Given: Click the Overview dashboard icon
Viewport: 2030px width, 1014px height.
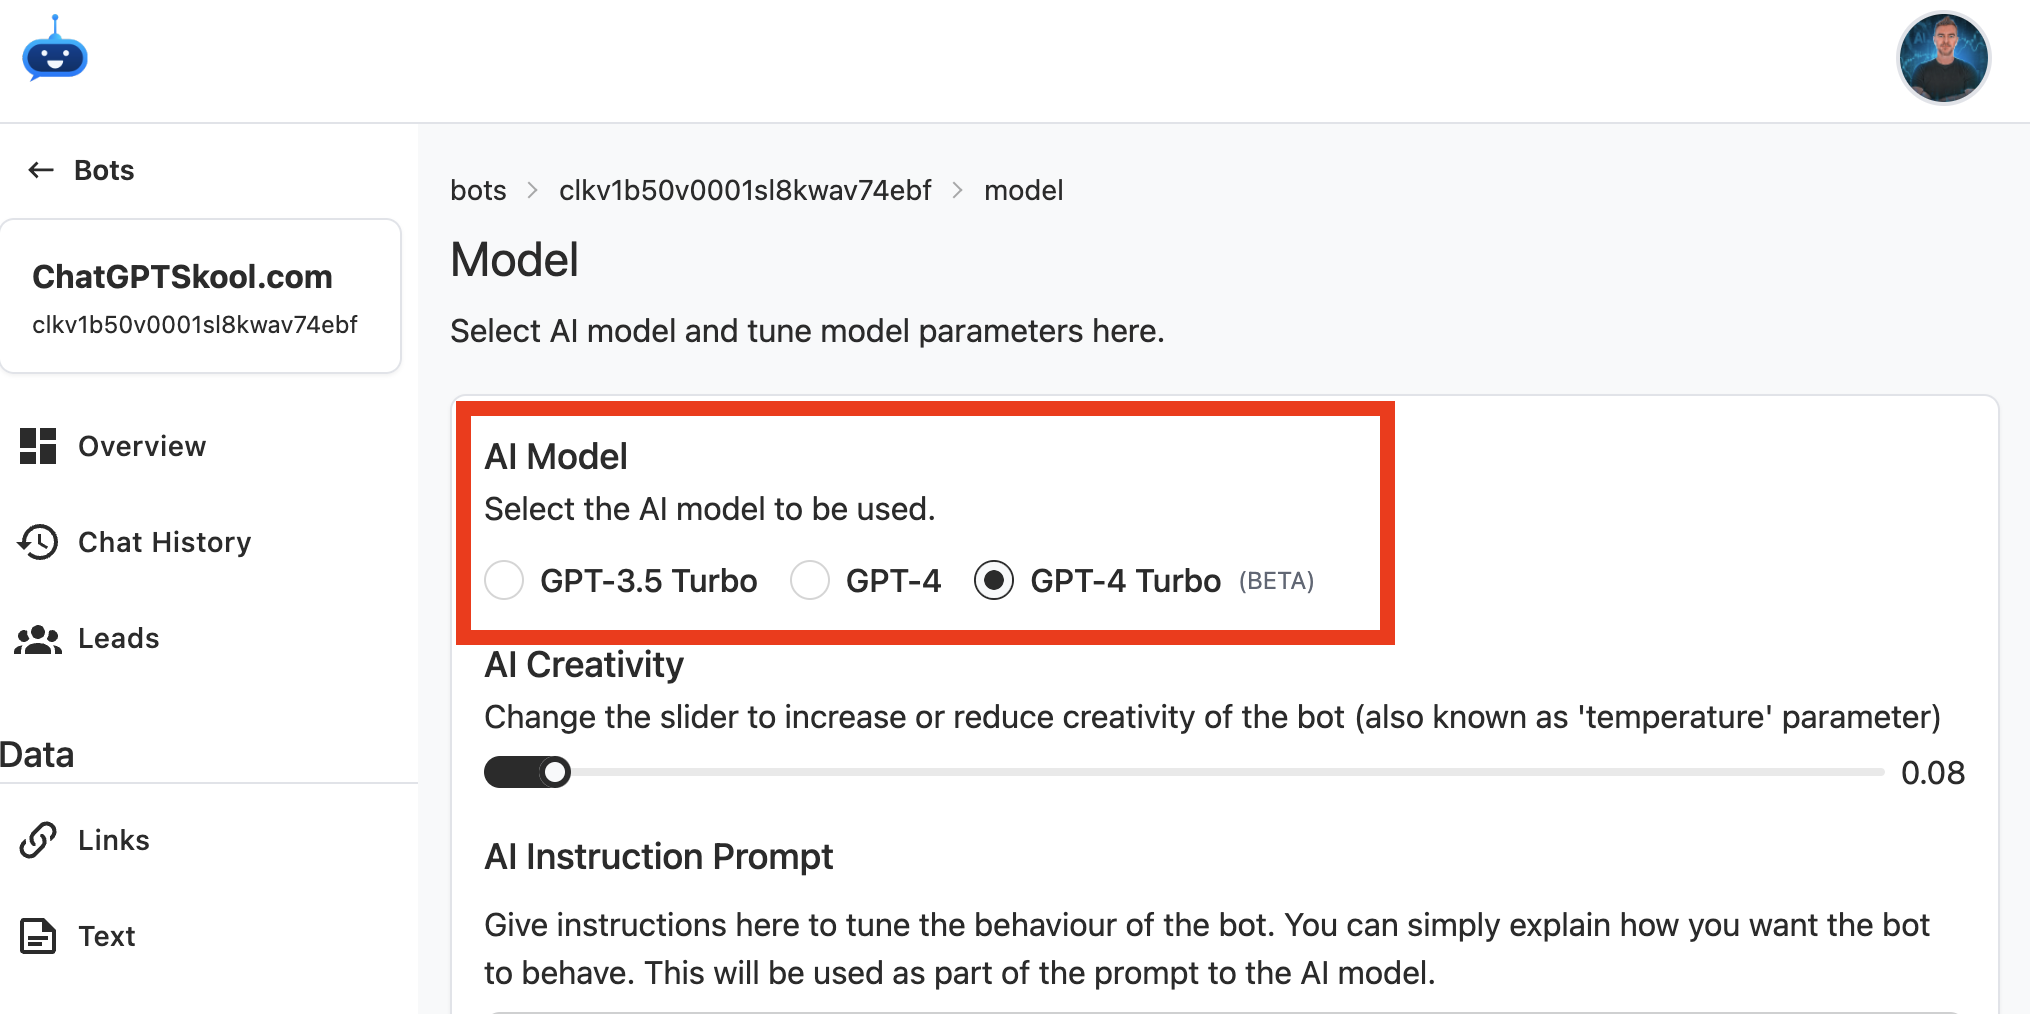Looking at the screenshot, I should click(x=38, y=446).
